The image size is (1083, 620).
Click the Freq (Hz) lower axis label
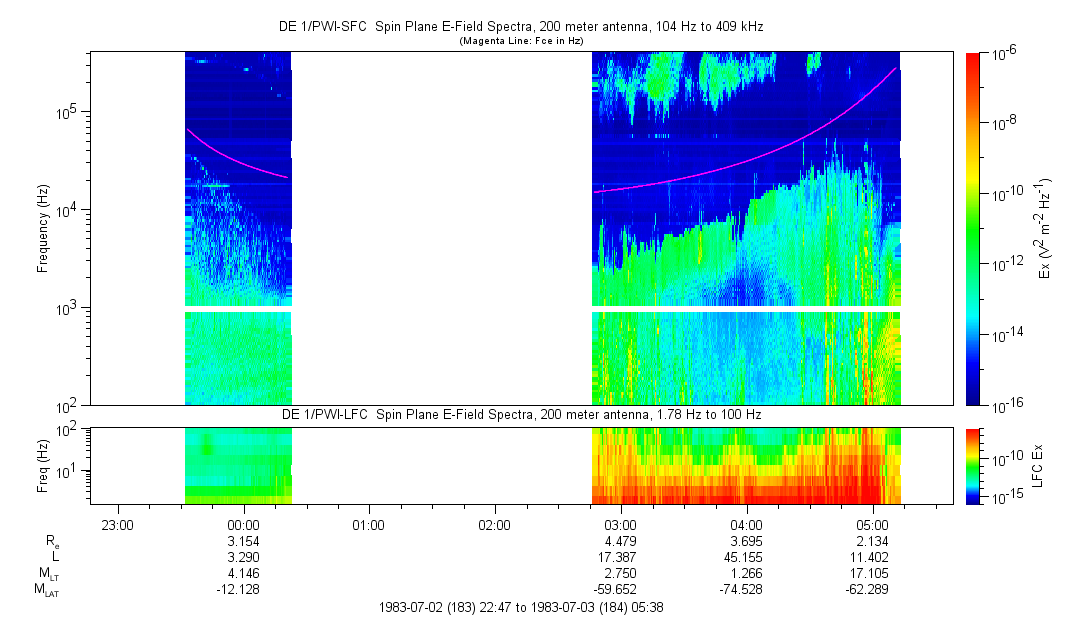click(x=43, y=466)
